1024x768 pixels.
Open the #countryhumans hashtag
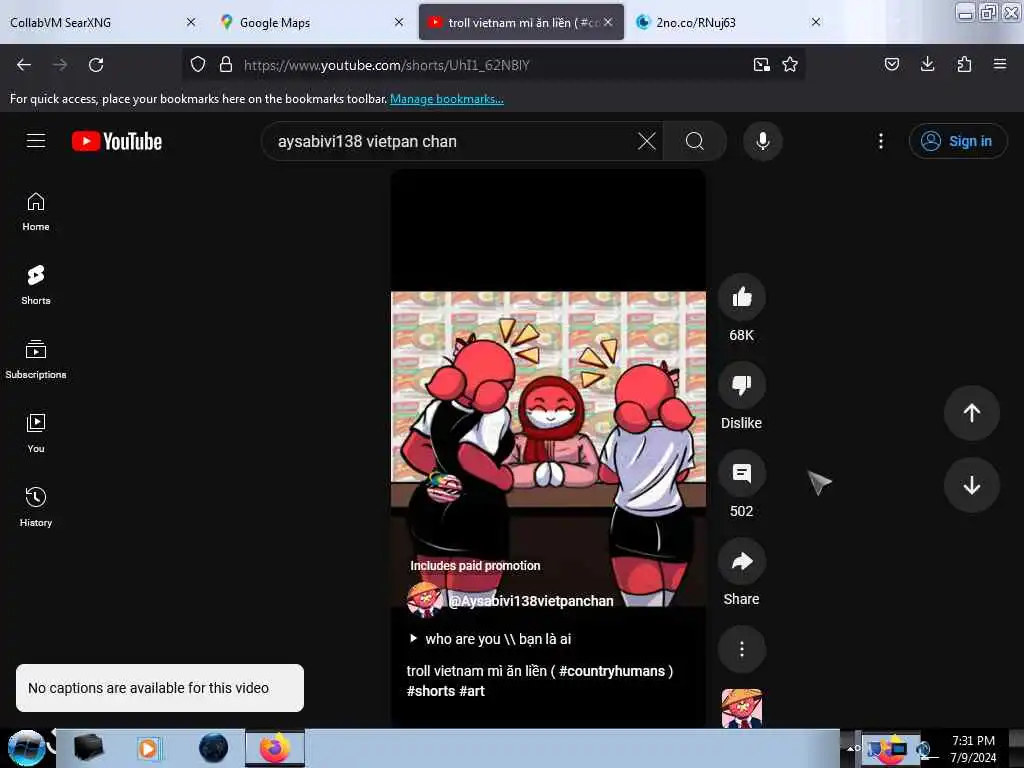pyautogui.click(x=612, y=671)
